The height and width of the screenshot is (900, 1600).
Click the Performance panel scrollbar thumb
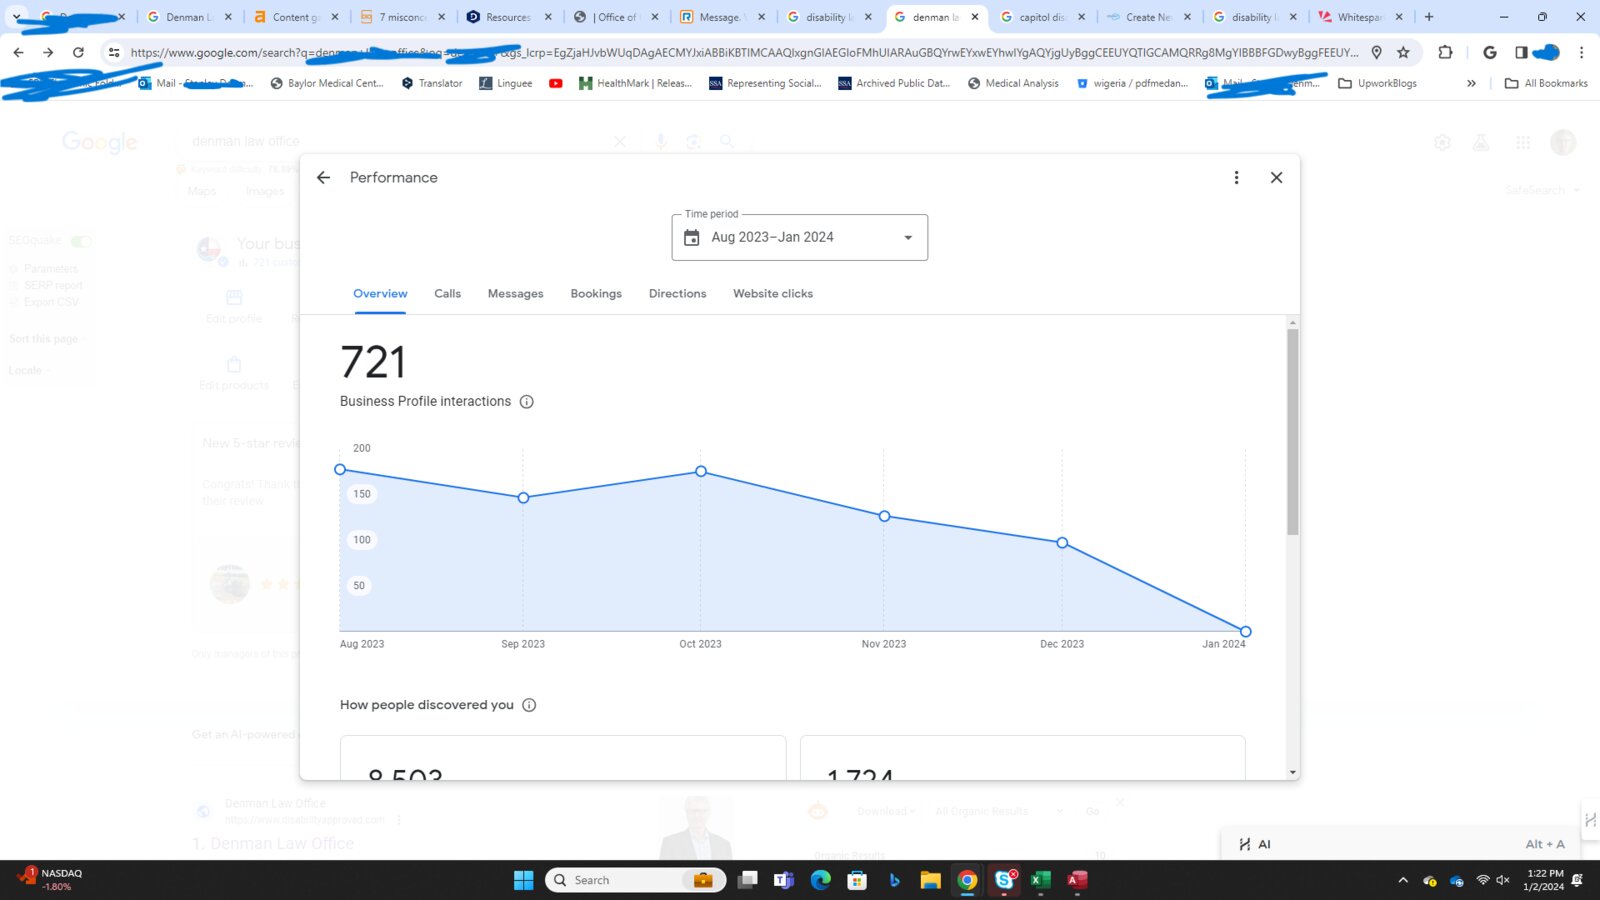(1292, 432)
